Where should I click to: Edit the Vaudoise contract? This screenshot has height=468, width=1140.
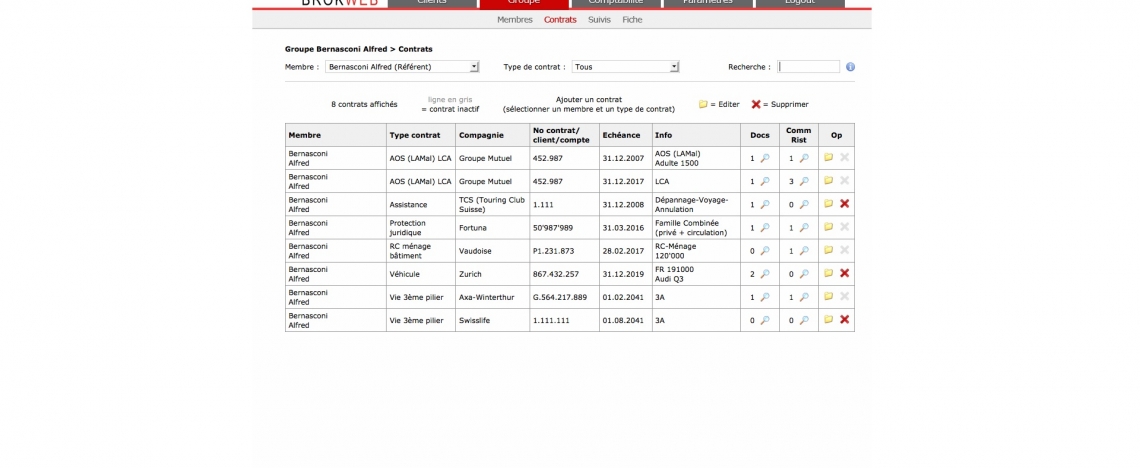tap(828, 250)
